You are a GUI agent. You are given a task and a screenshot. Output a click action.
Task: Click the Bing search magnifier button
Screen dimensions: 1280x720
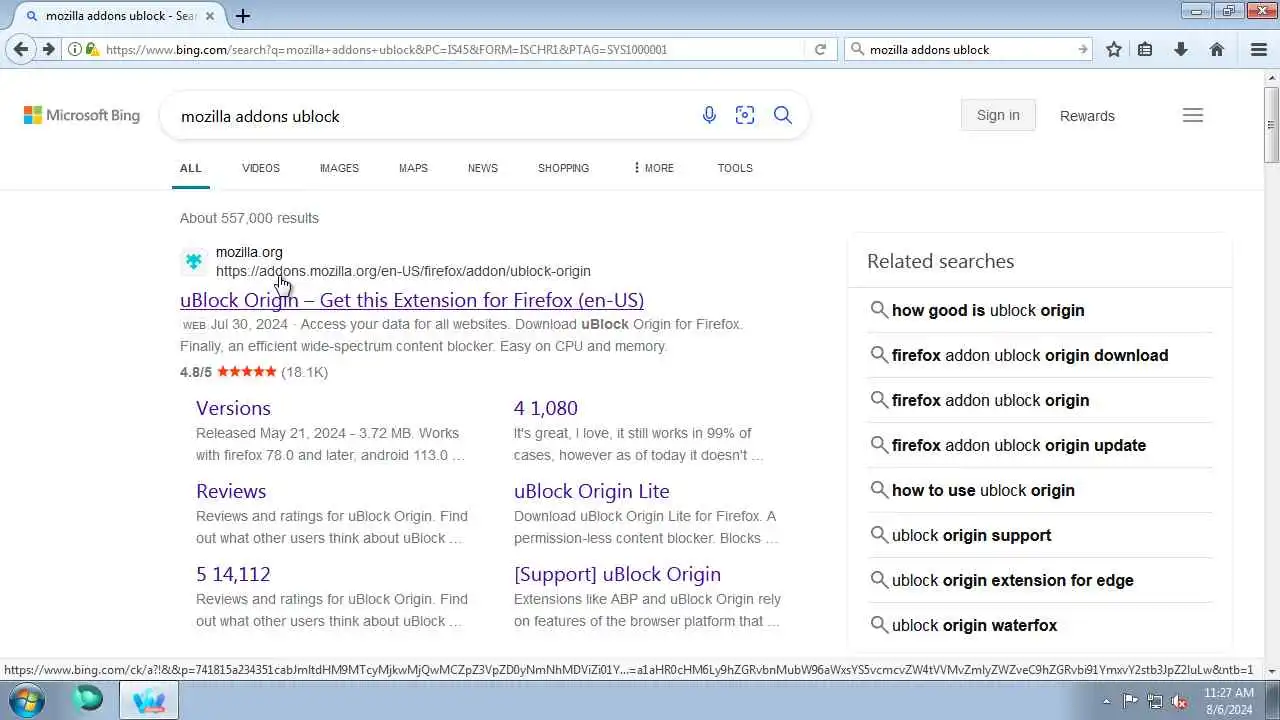[783, 115]
